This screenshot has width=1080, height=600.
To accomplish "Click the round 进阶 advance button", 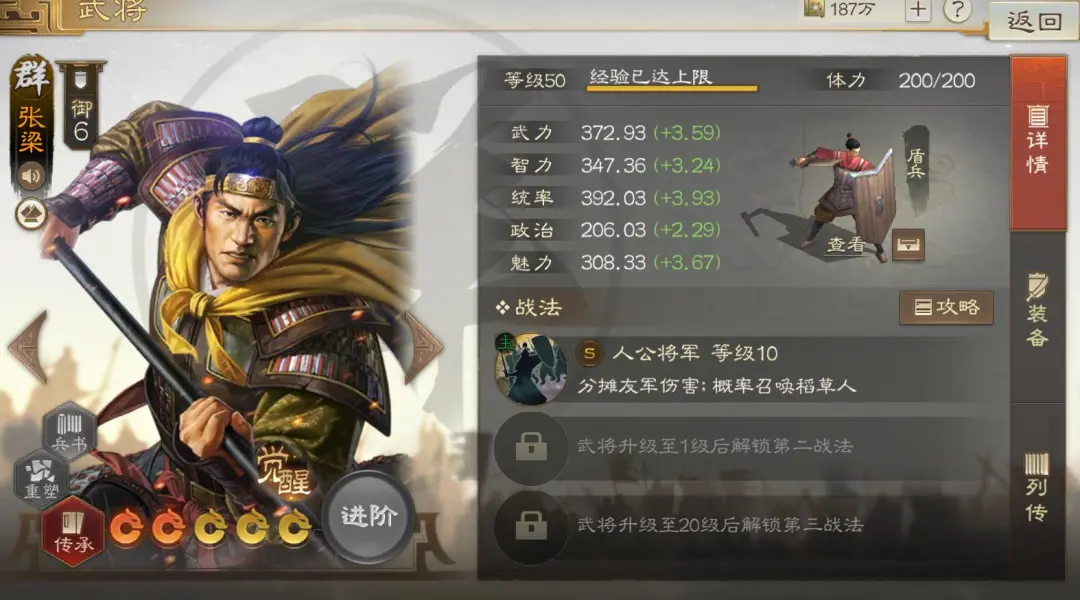I will coord(368,517).
